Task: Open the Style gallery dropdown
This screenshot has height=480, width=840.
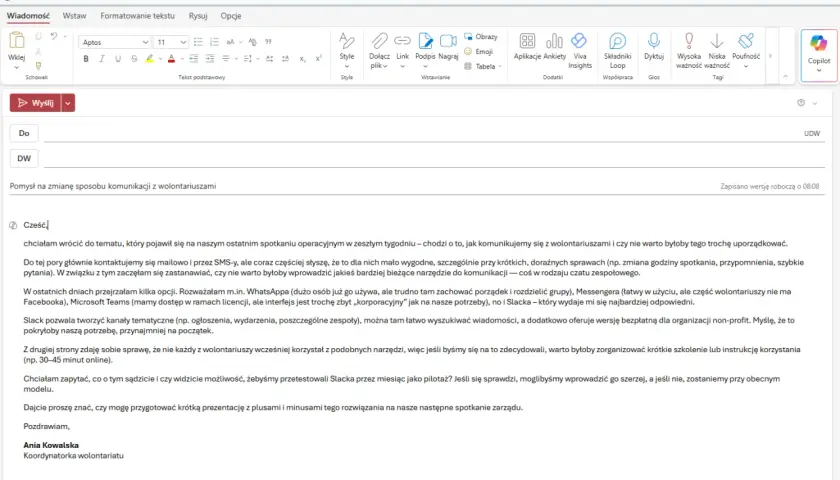Action: tap(347, 66)
